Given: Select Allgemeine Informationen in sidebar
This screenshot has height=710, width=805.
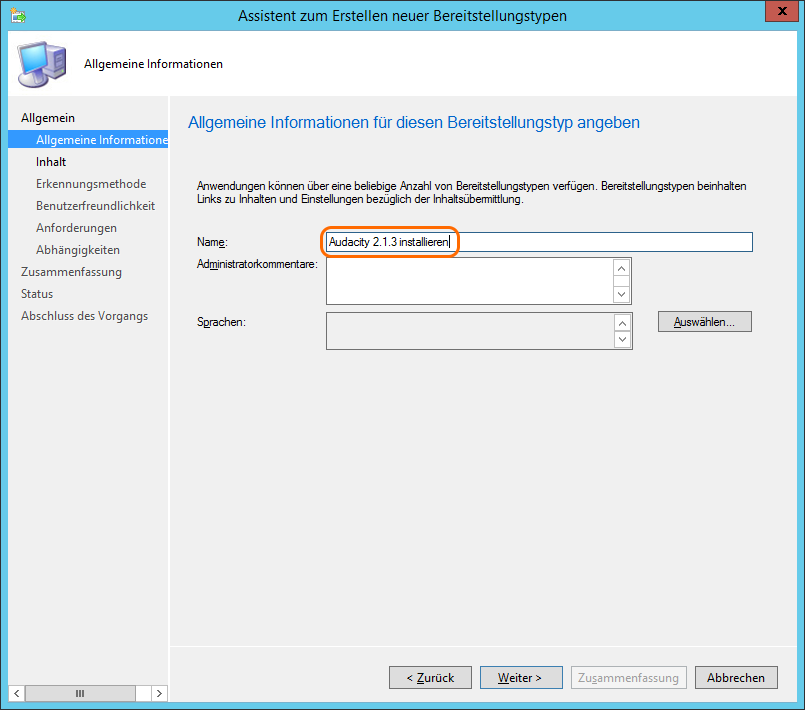Looking at the screenshot, I should click(x=101, y=140).
